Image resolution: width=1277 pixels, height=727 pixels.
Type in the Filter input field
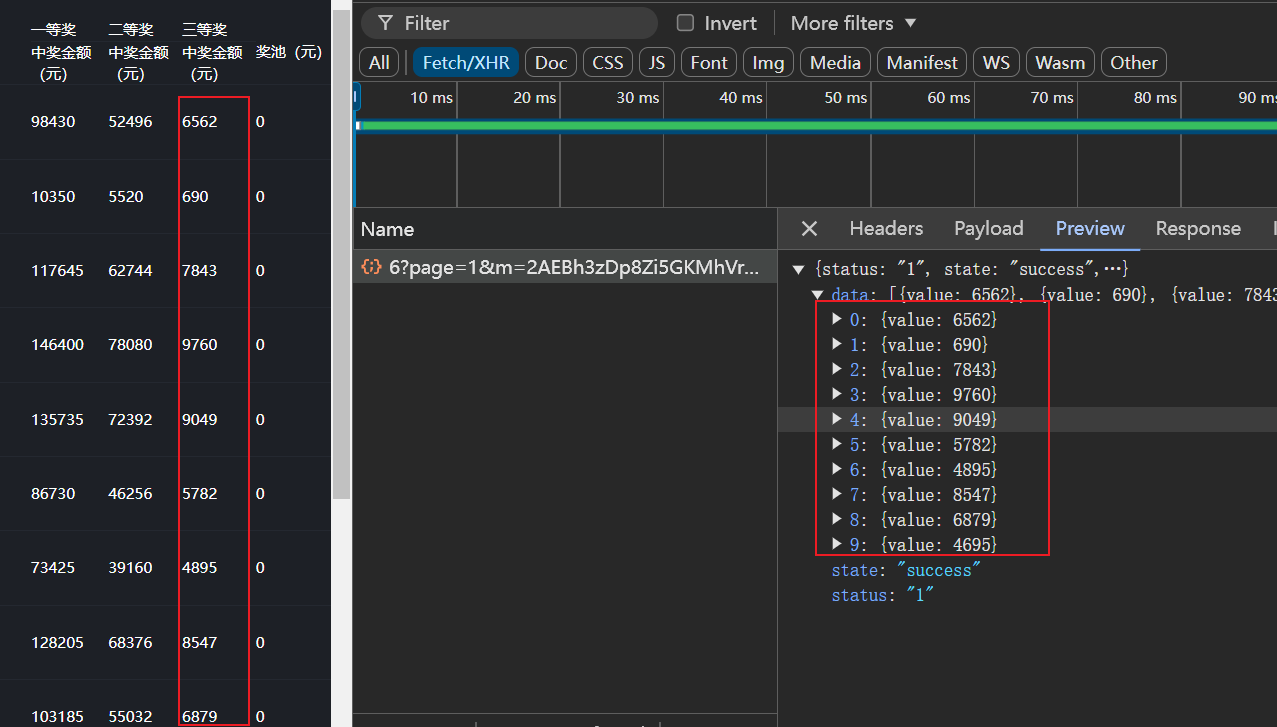[510, 23]
